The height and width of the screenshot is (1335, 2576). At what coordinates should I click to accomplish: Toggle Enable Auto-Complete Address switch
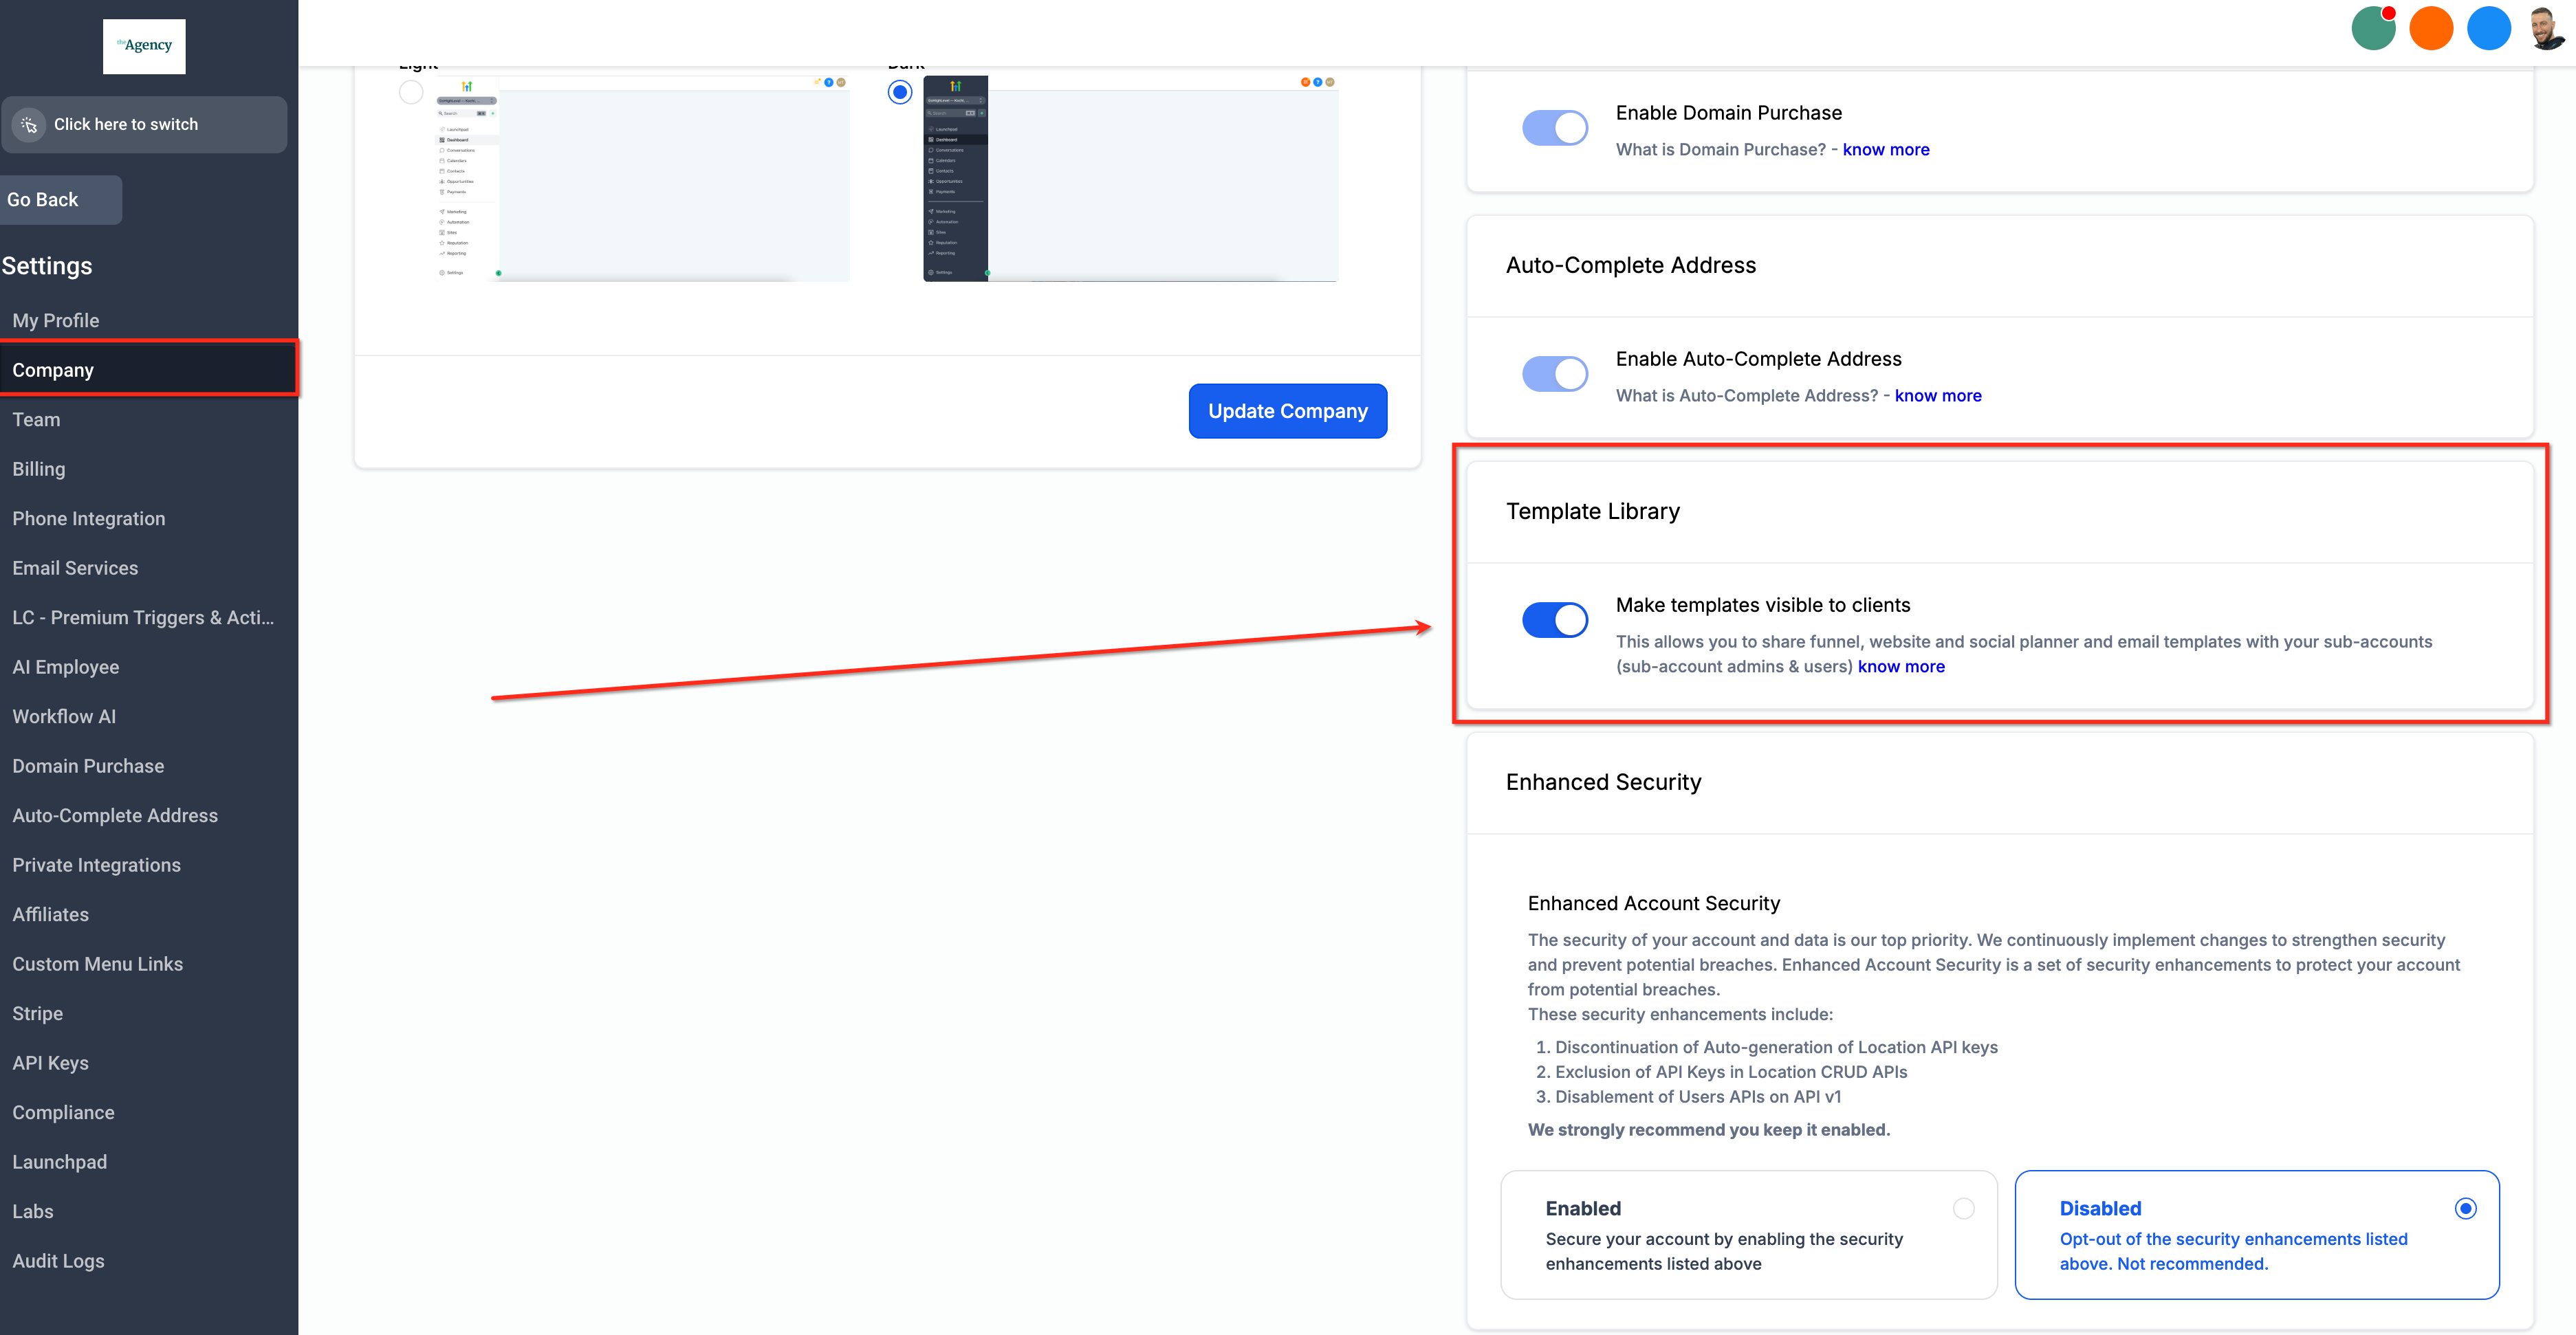coord(1554,374)
